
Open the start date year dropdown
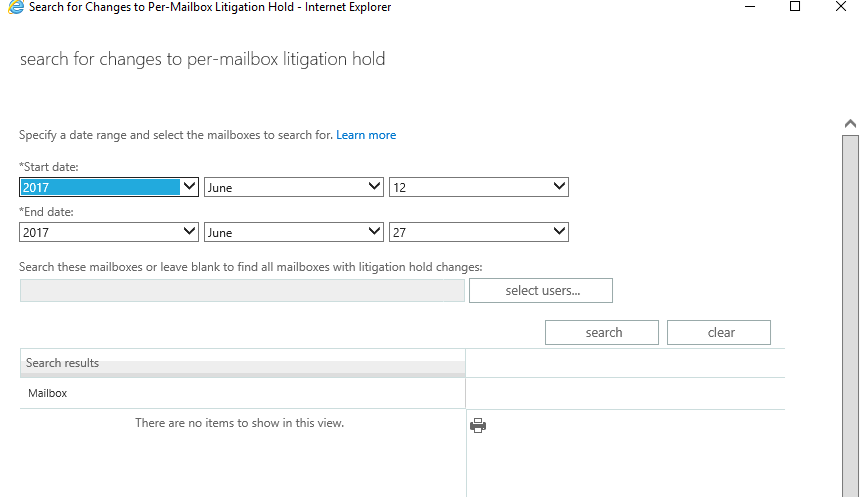click(x=109, y=187)
